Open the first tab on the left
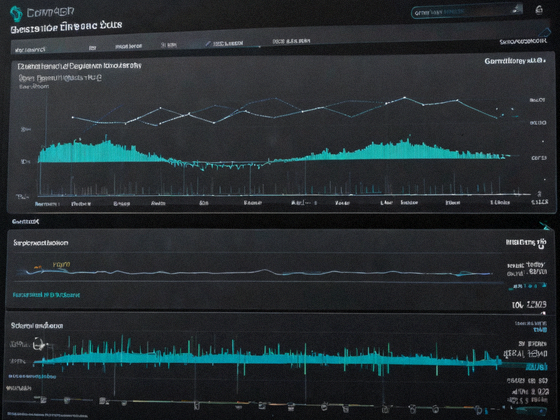This screenshot has height=420, width=560. tap(30, 50)
